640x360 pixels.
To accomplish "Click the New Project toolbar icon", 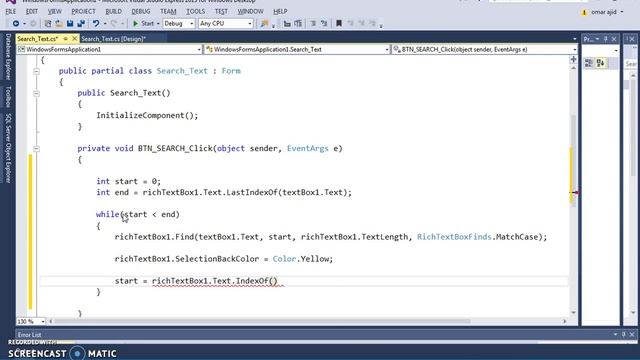I will pos(48,24).
